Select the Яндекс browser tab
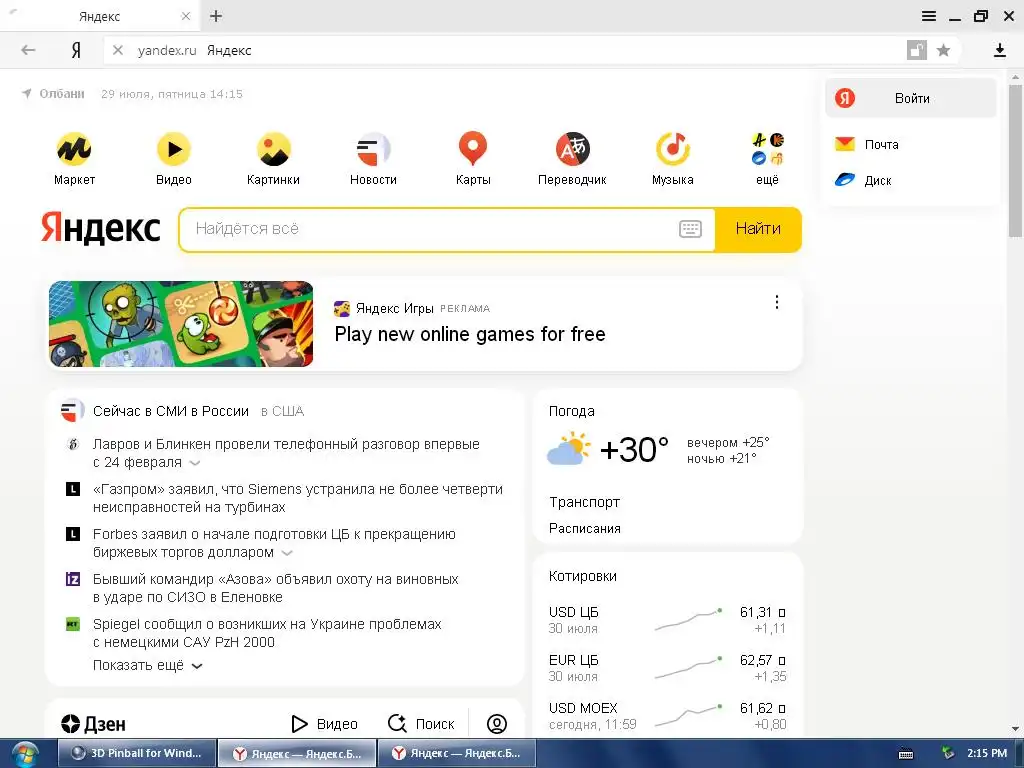This screenshot has height=768, width=1024. (x=99, y=16)
